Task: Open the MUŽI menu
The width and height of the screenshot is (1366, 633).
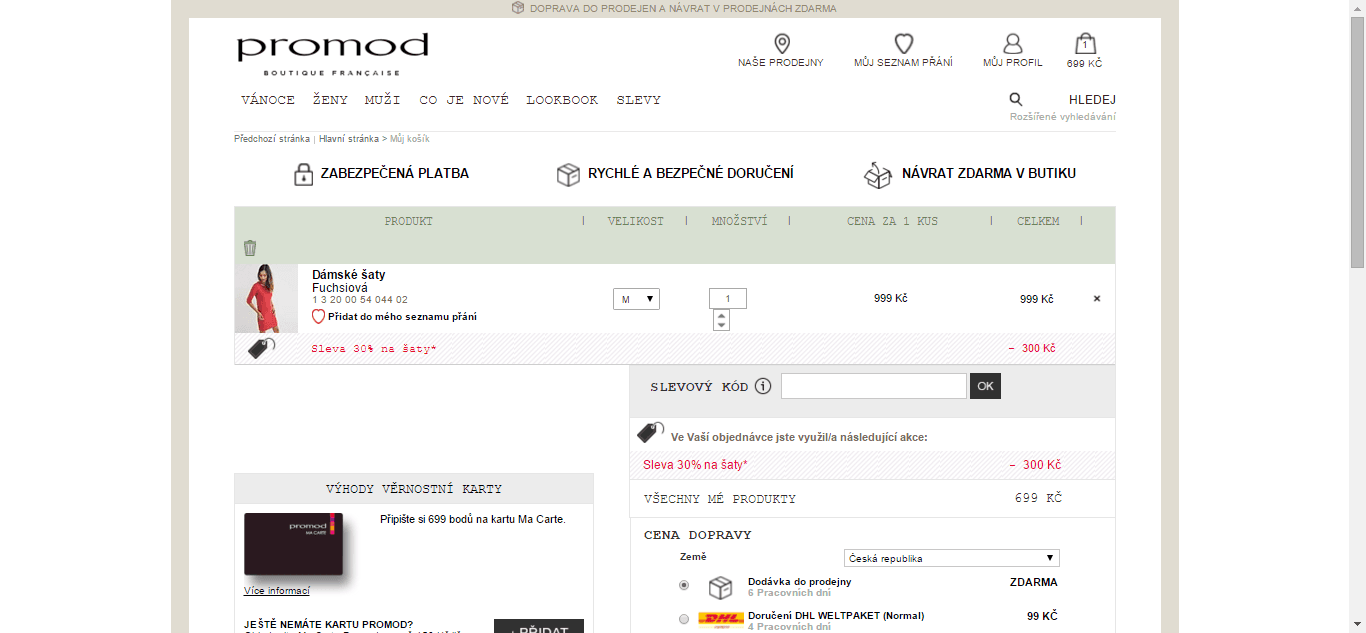Action: [x=383, y=100]
